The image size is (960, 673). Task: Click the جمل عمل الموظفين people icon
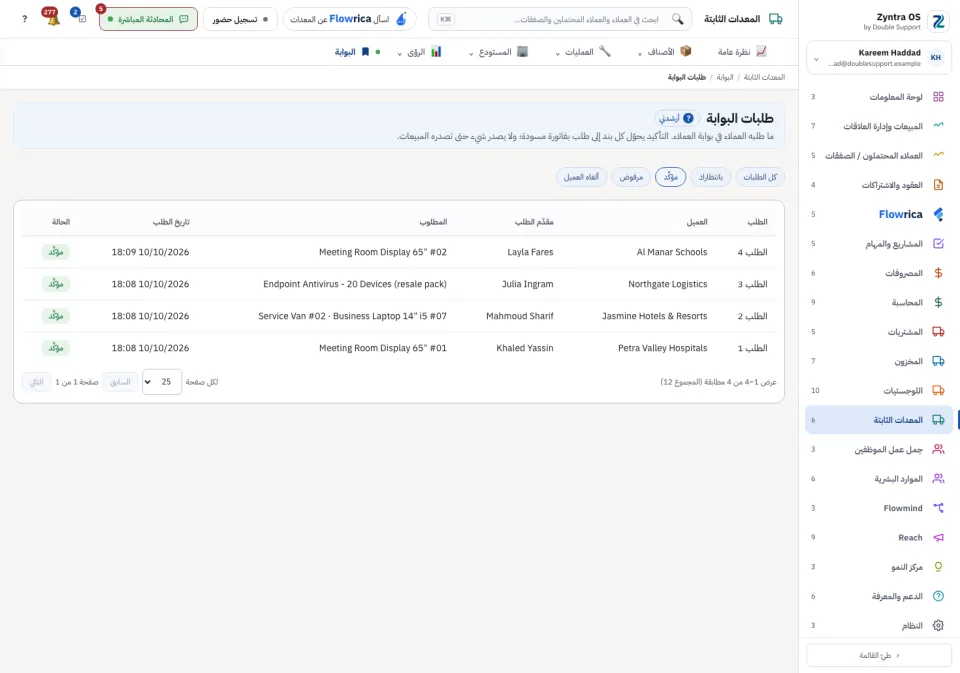[938, 449]
